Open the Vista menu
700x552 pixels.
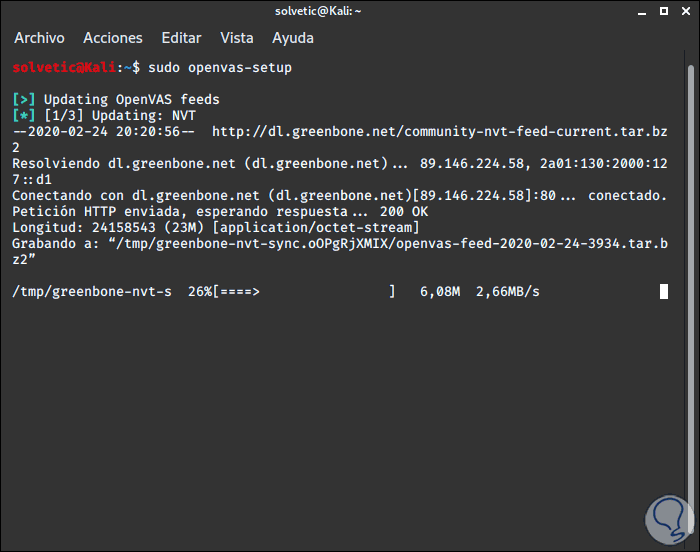(x=237, y=38)
